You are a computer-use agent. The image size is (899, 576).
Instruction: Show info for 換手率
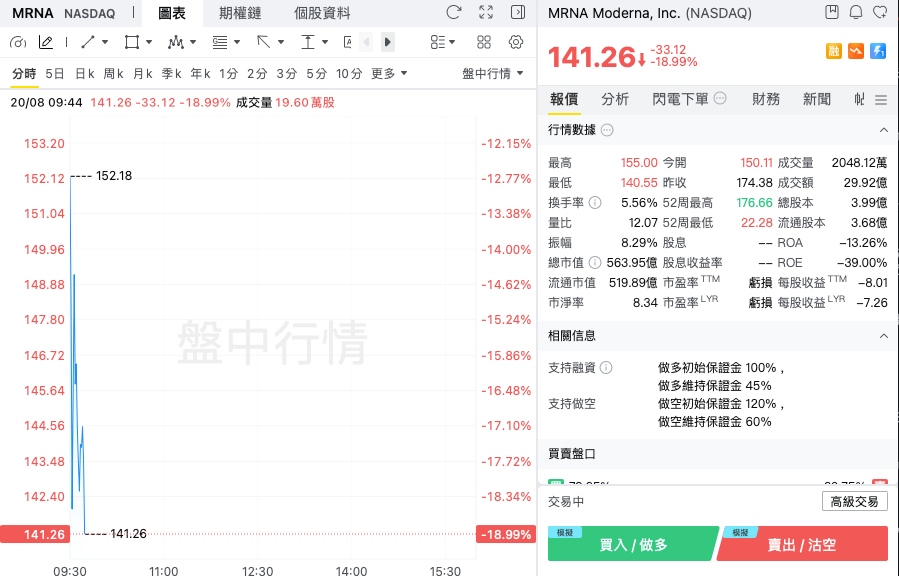(x=596, y=203)
